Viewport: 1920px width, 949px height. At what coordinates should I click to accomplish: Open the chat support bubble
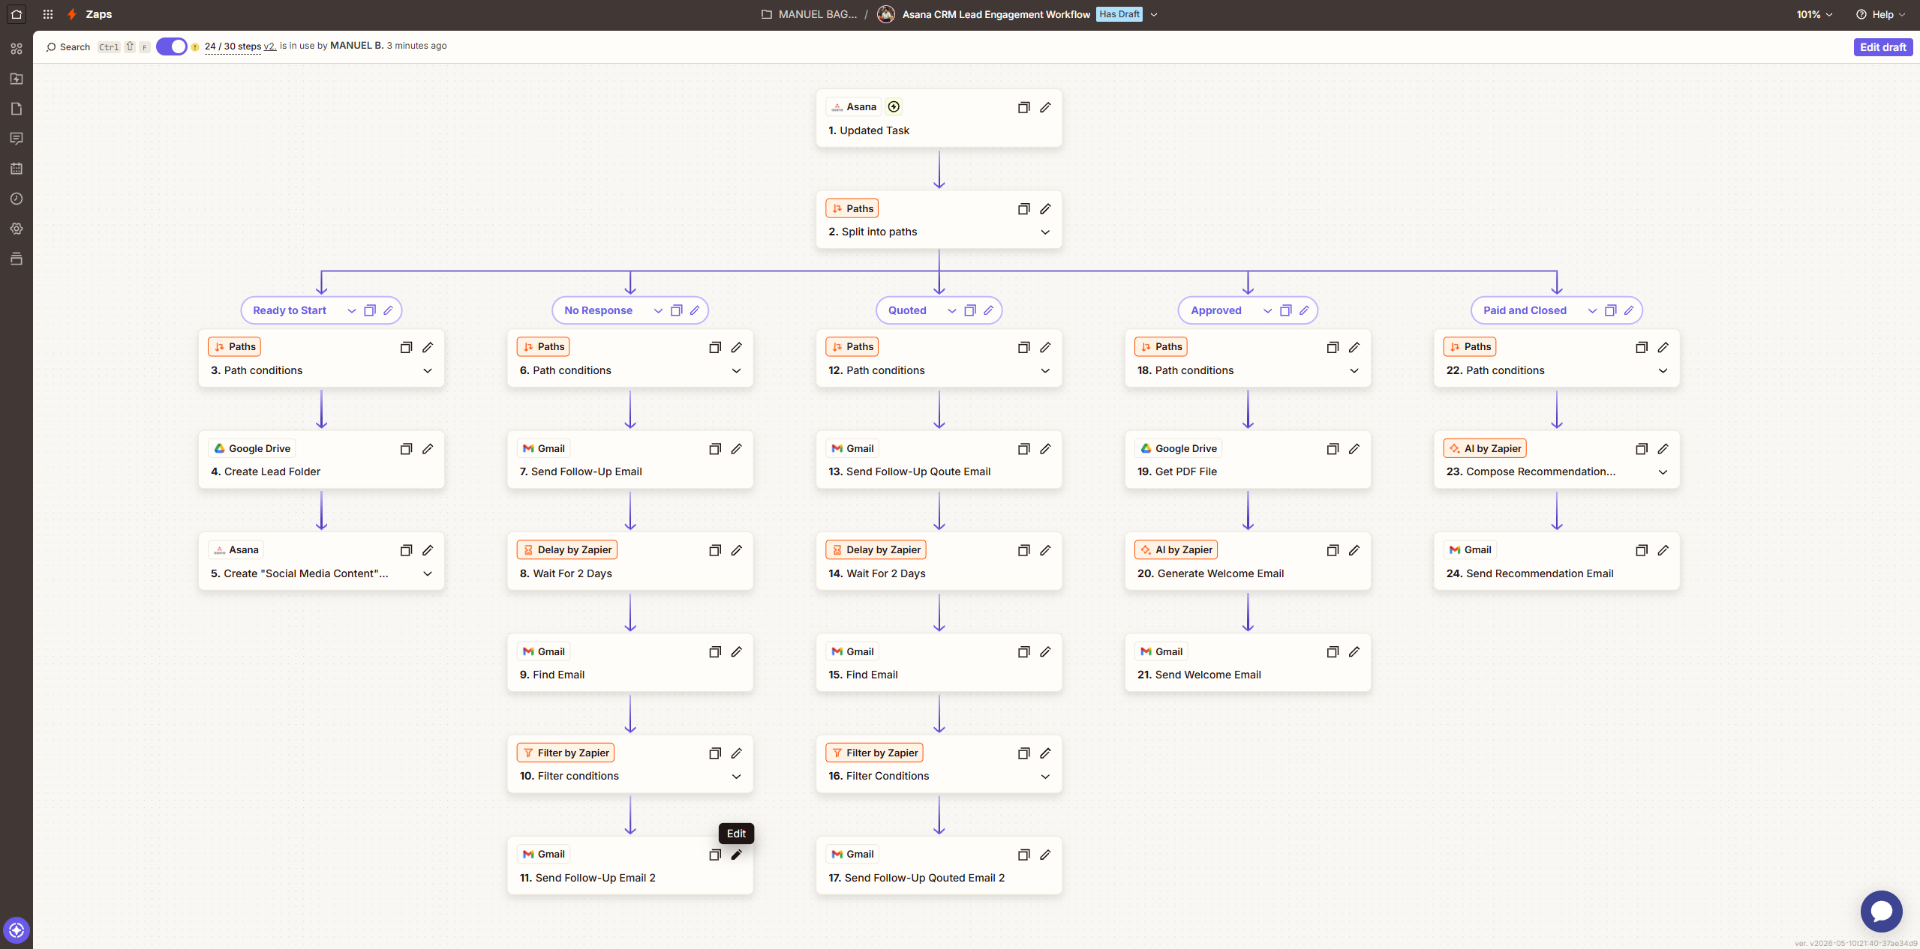click(1881, 911)
